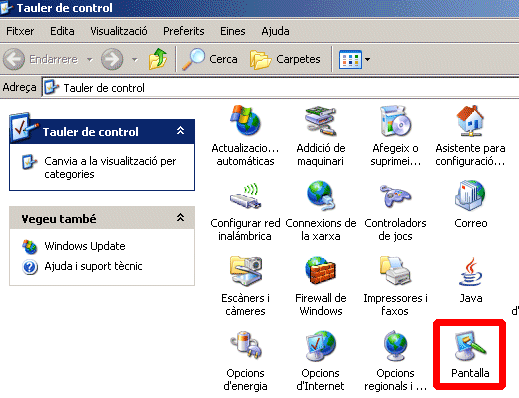The width and height of the screenshot is (519, 398).
Task: Click the forward arrow button
Action: [x=112, y=59]
